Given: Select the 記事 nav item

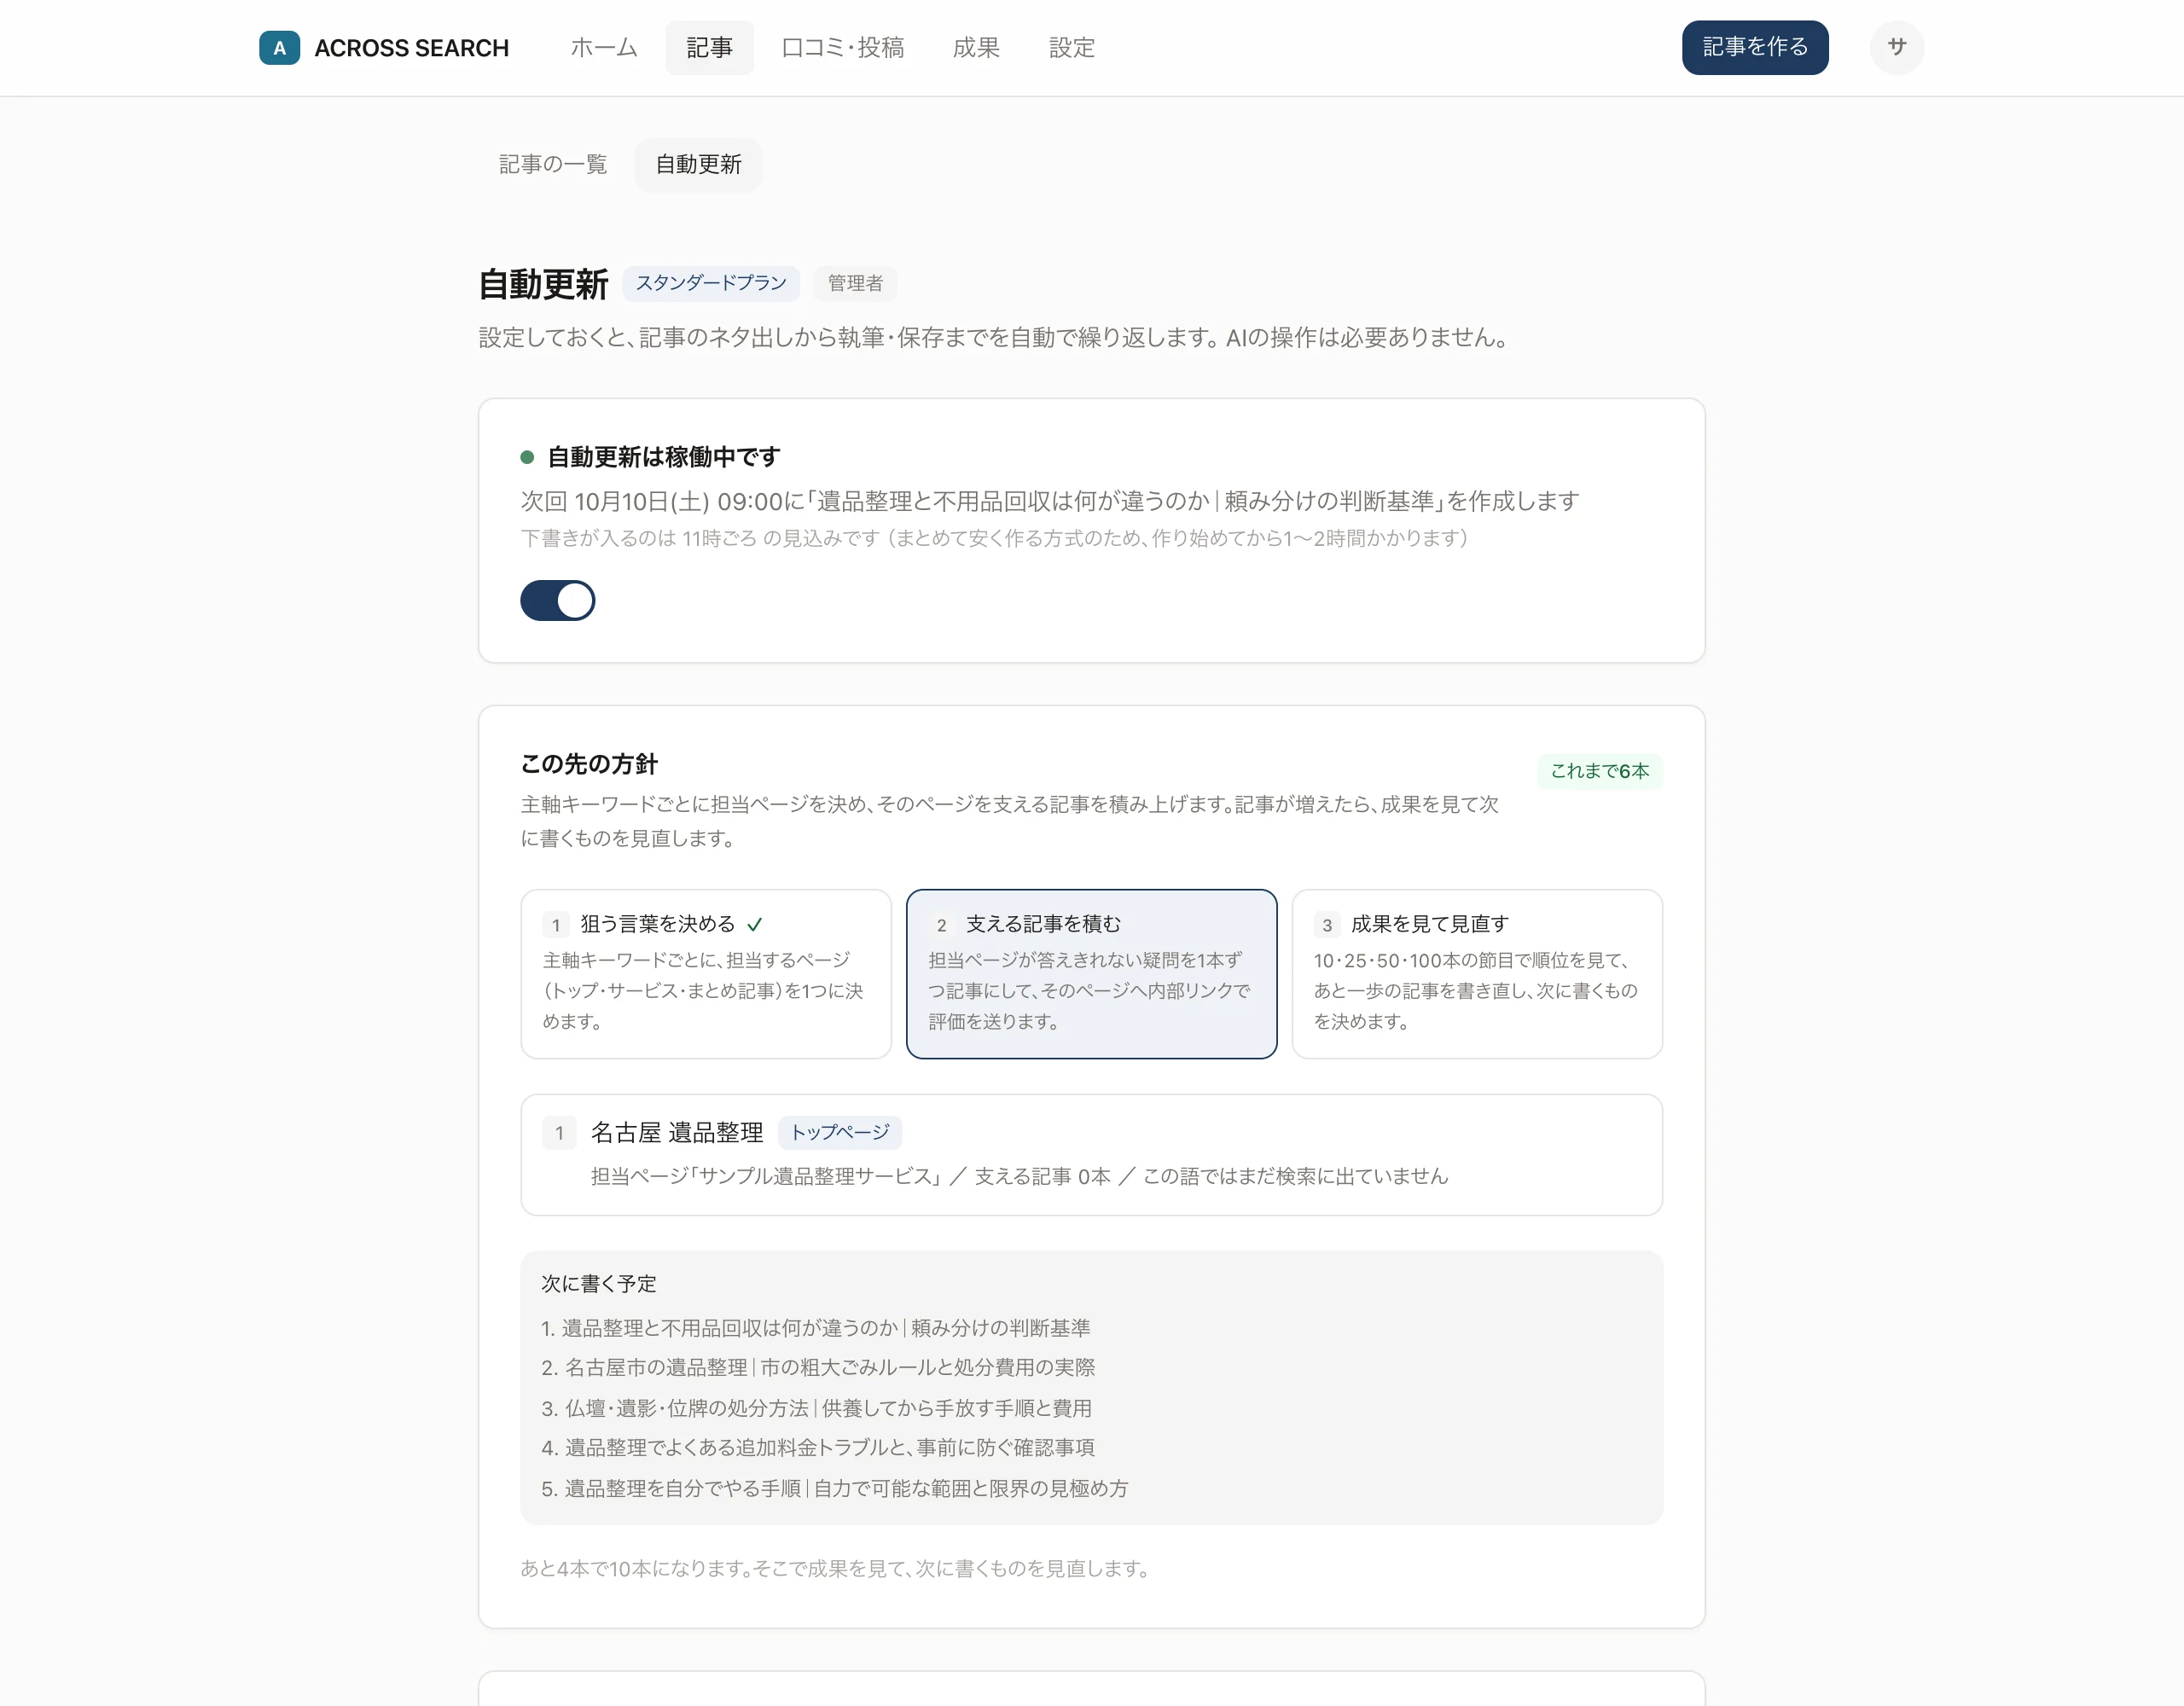Looking at the screenshot, I should [x=709, y=47].
